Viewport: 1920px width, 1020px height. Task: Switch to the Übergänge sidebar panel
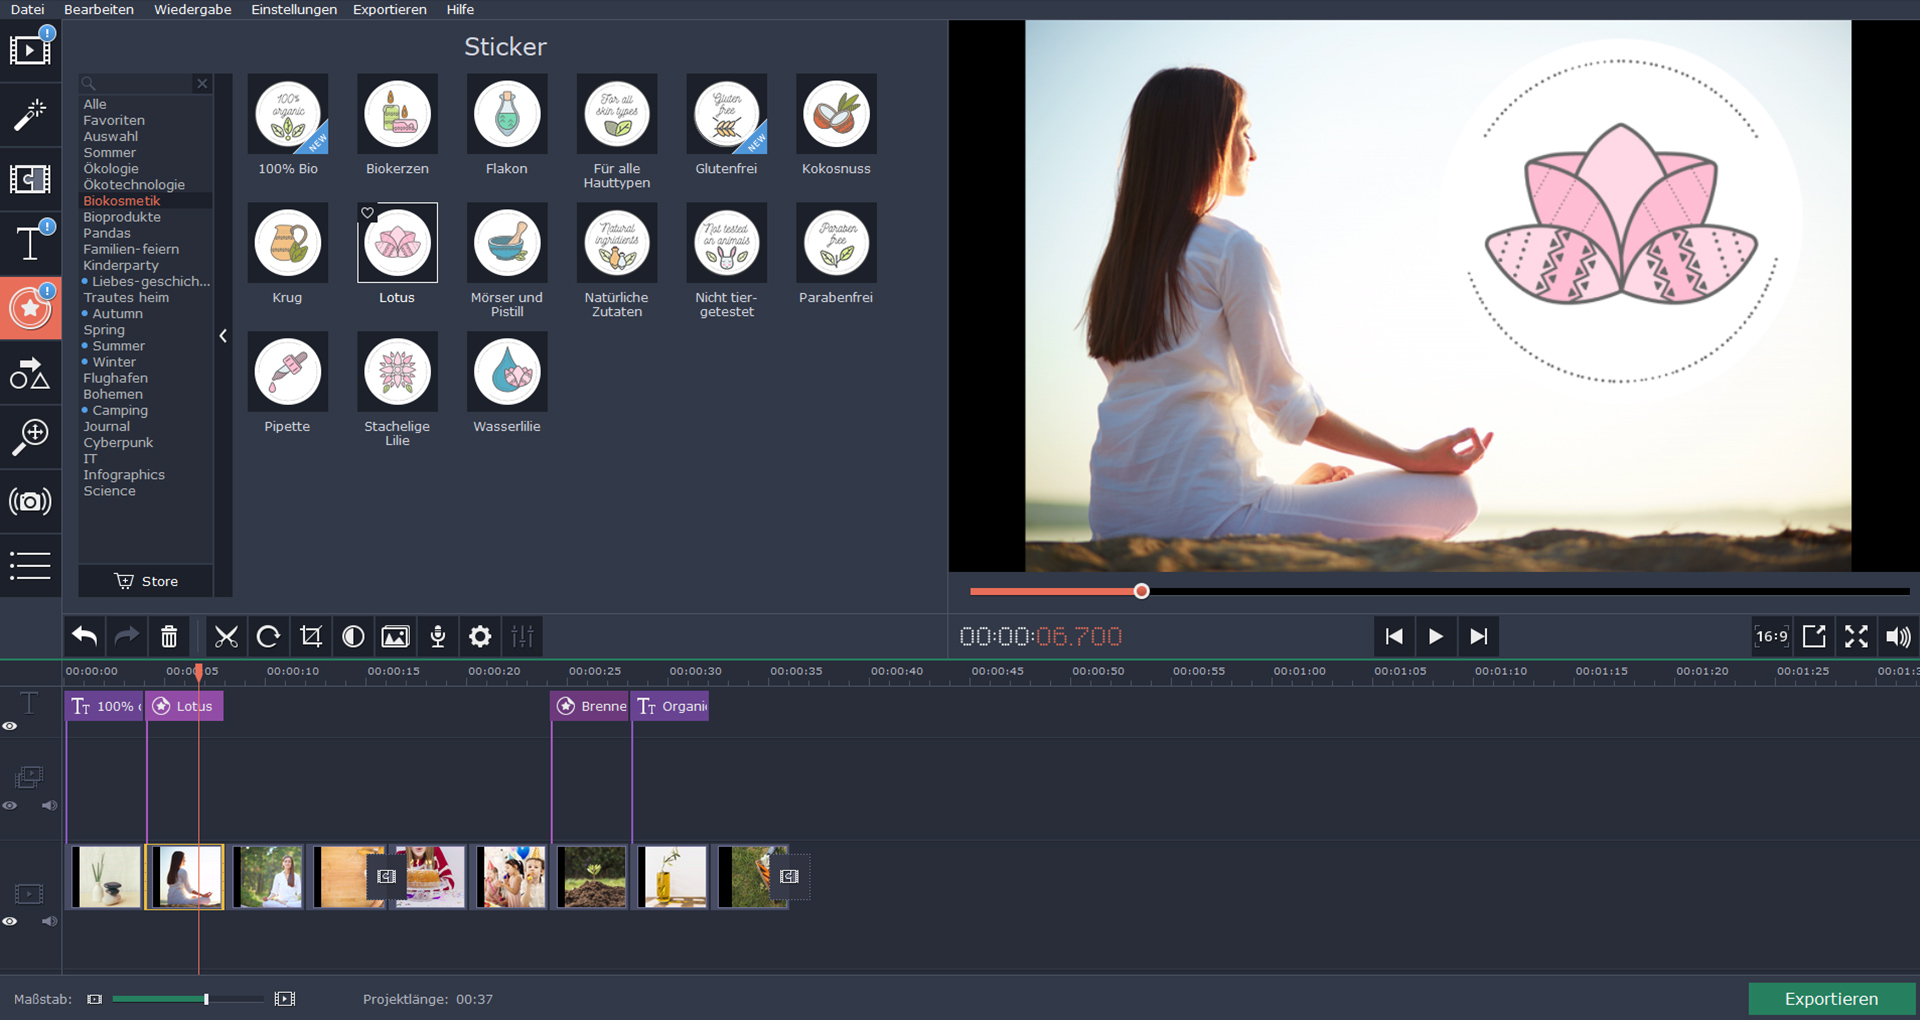(x=31, y=178)
